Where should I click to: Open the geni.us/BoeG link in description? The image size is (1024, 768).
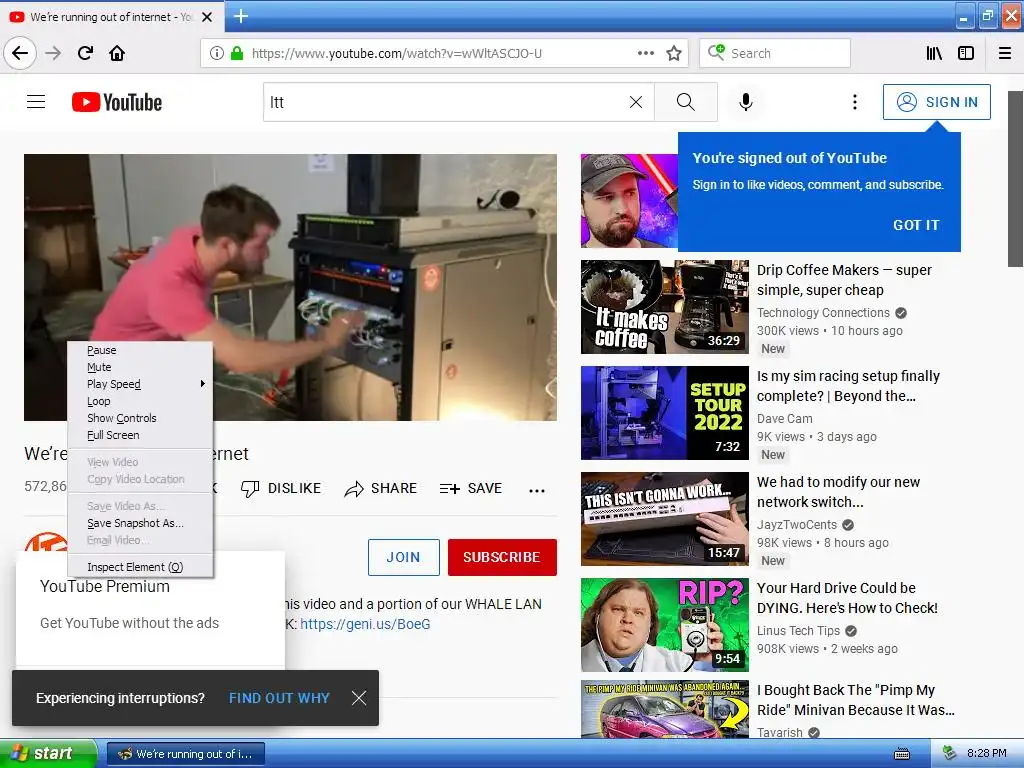click(365, 624)
